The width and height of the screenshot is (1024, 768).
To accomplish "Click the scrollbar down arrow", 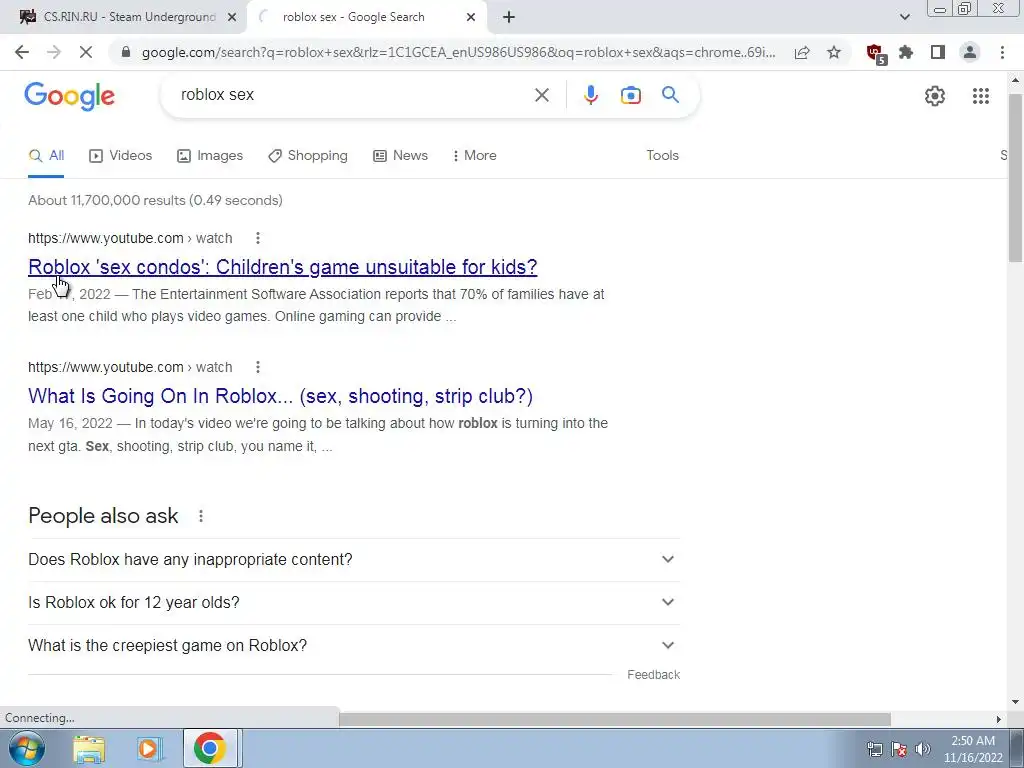I will 1015,703.
